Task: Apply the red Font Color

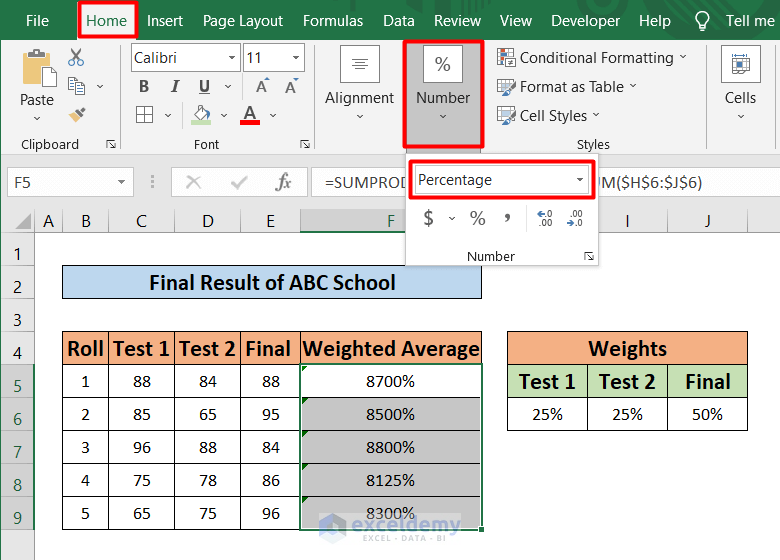Action: click(250, 115)
